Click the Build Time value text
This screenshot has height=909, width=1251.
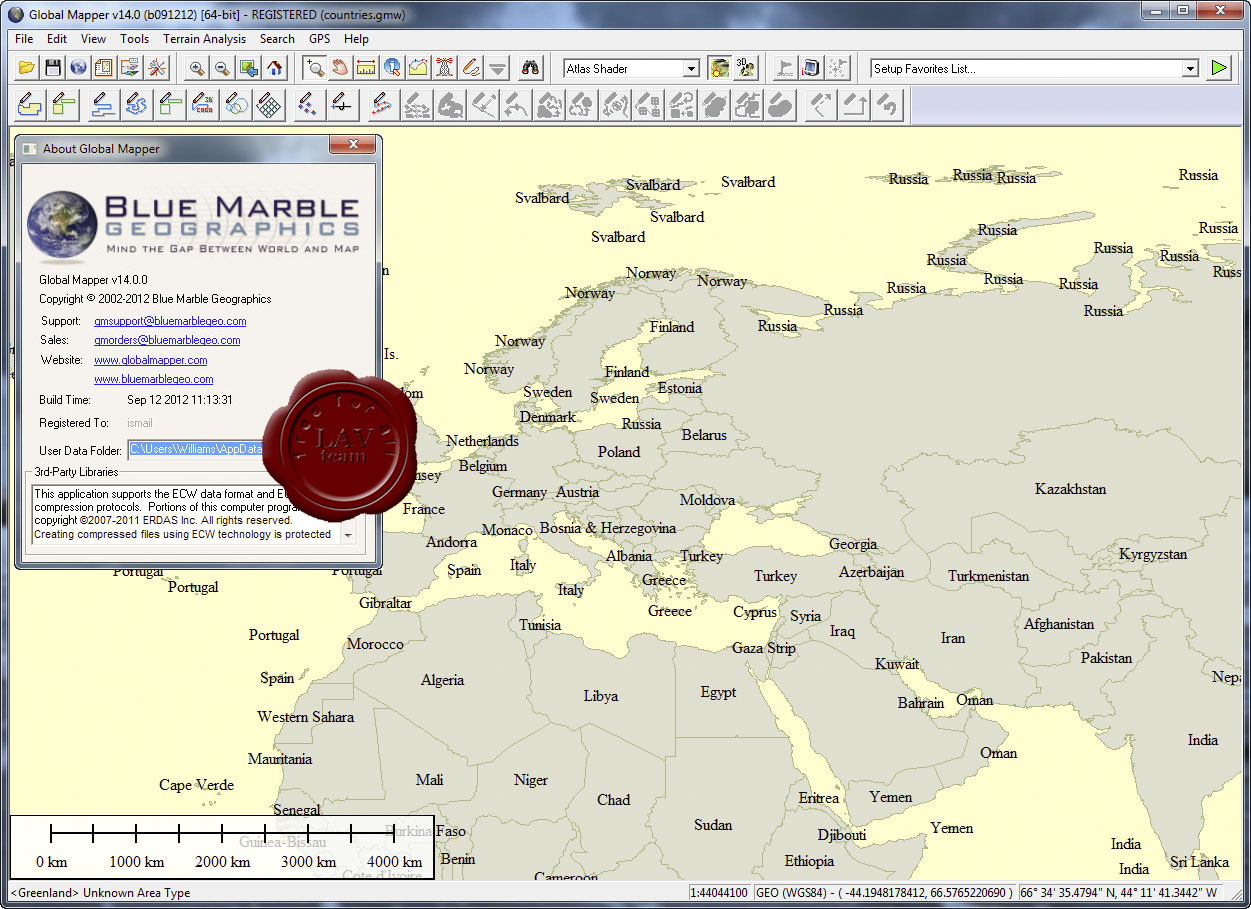(180, 400)
